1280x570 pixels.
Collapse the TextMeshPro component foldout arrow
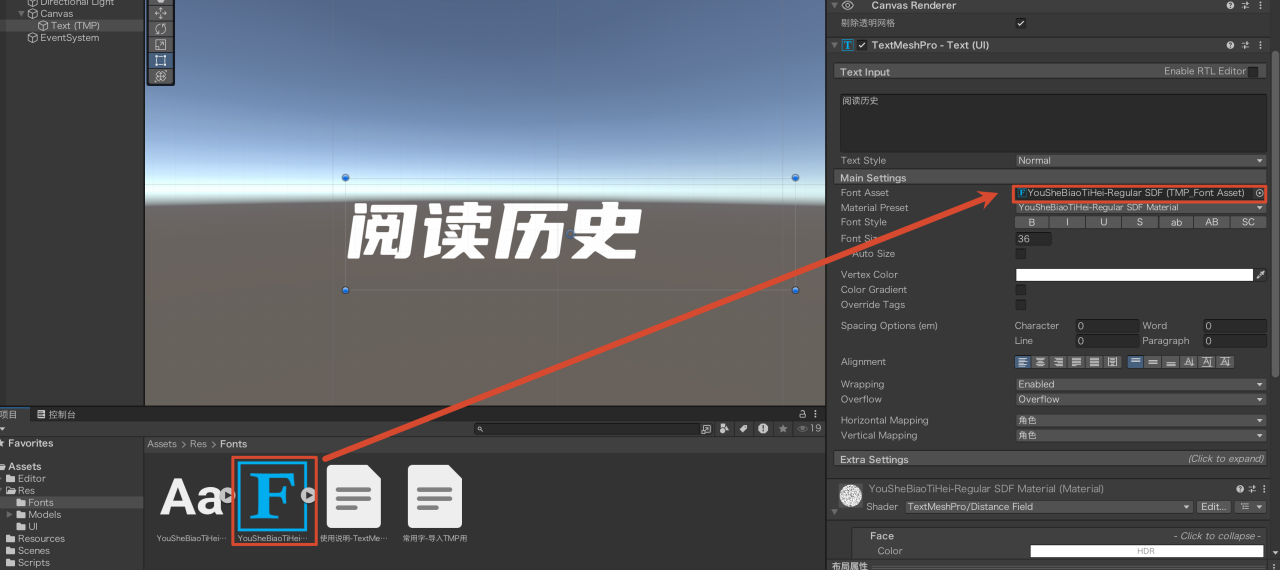tap(834, 45)
